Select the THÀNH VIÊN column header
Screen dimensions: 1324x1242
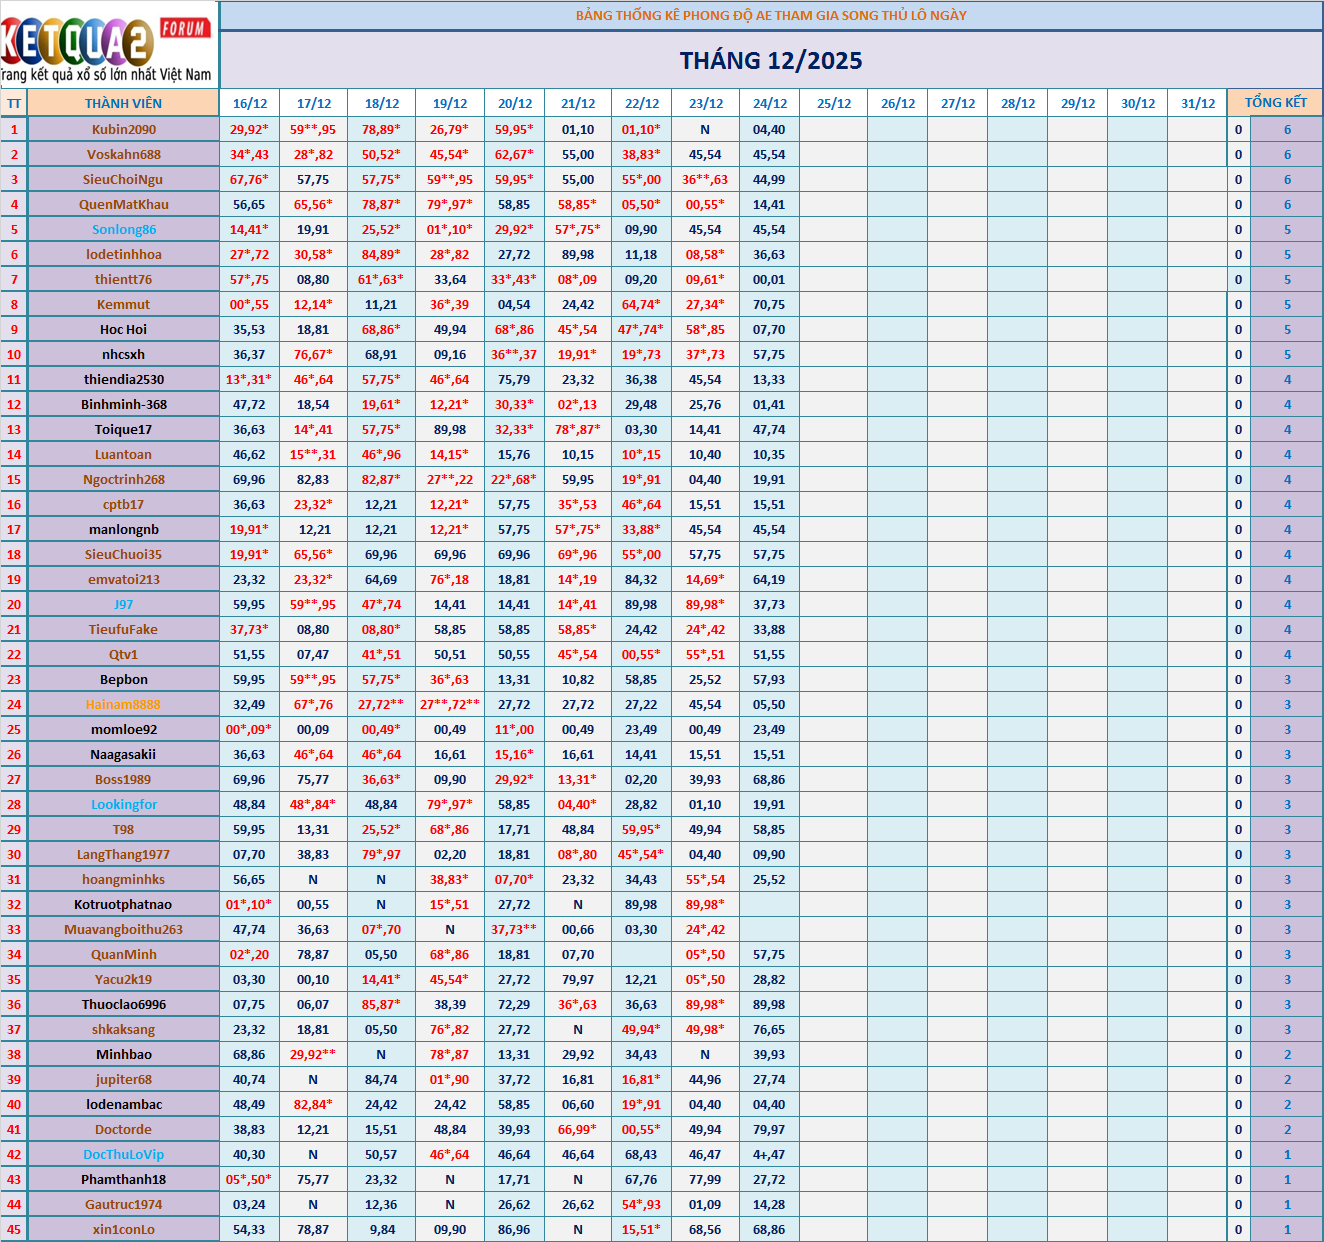pos(123,103)
